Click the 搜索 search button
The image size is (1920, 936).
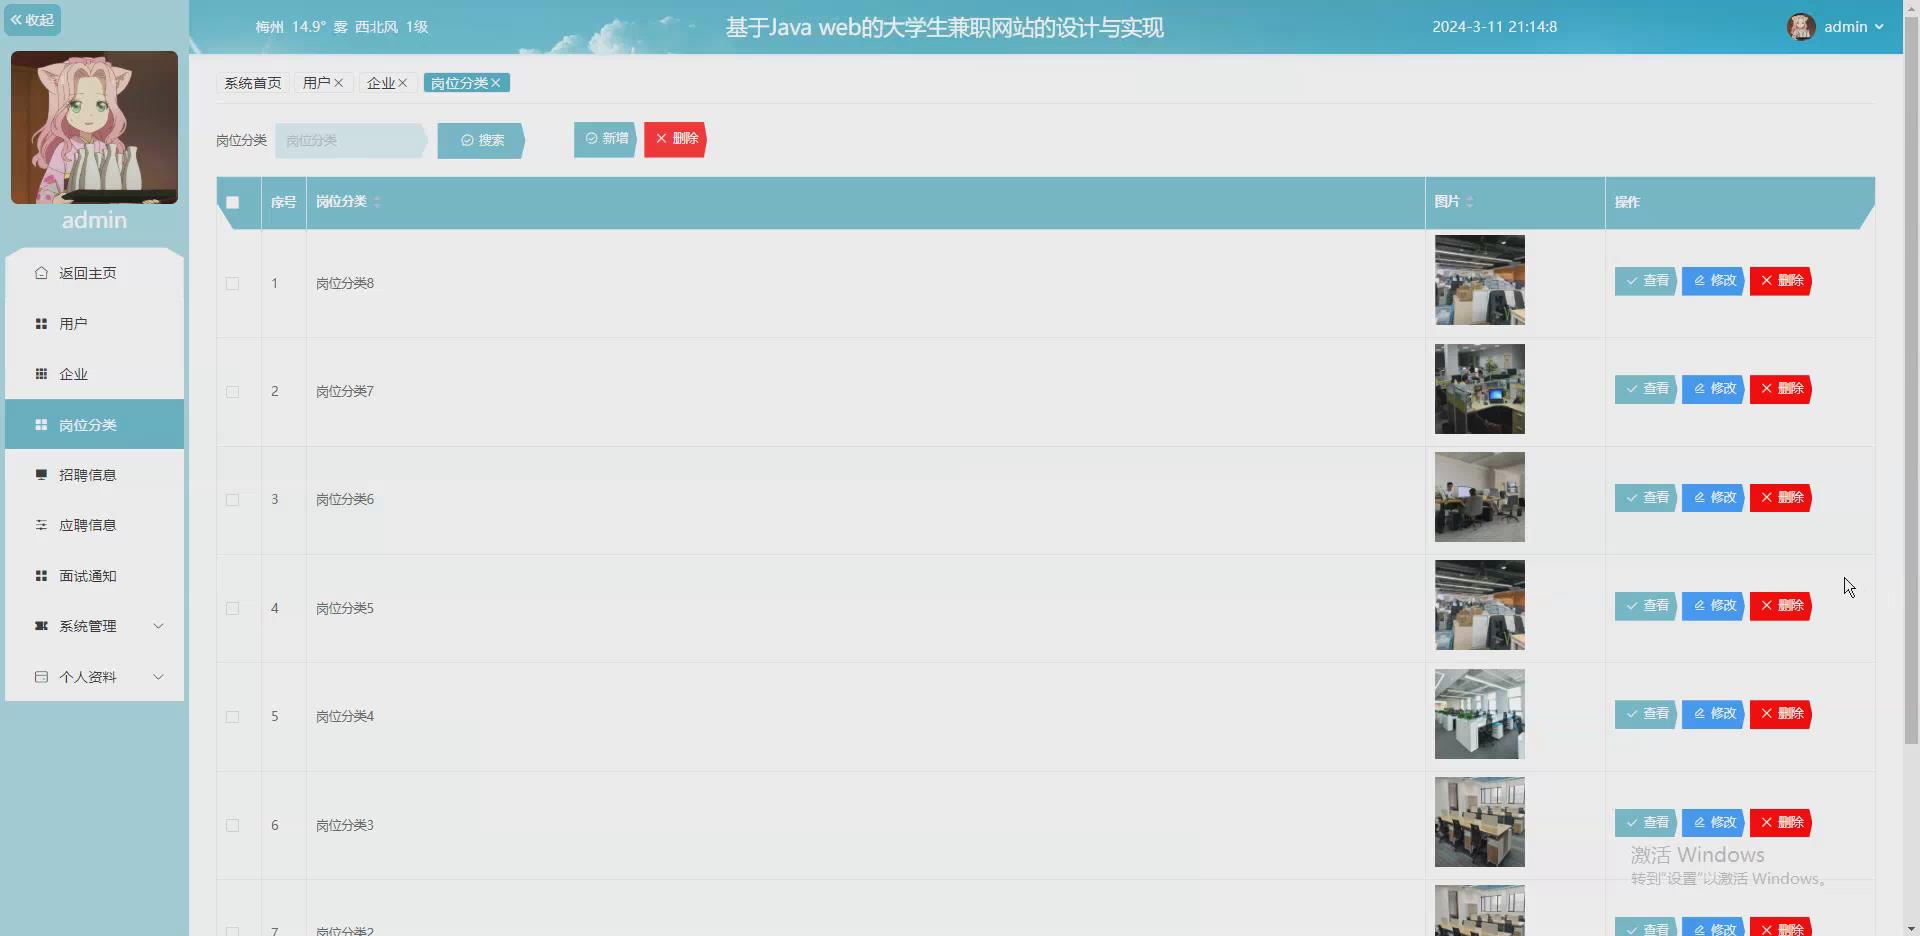click(481, 141)
